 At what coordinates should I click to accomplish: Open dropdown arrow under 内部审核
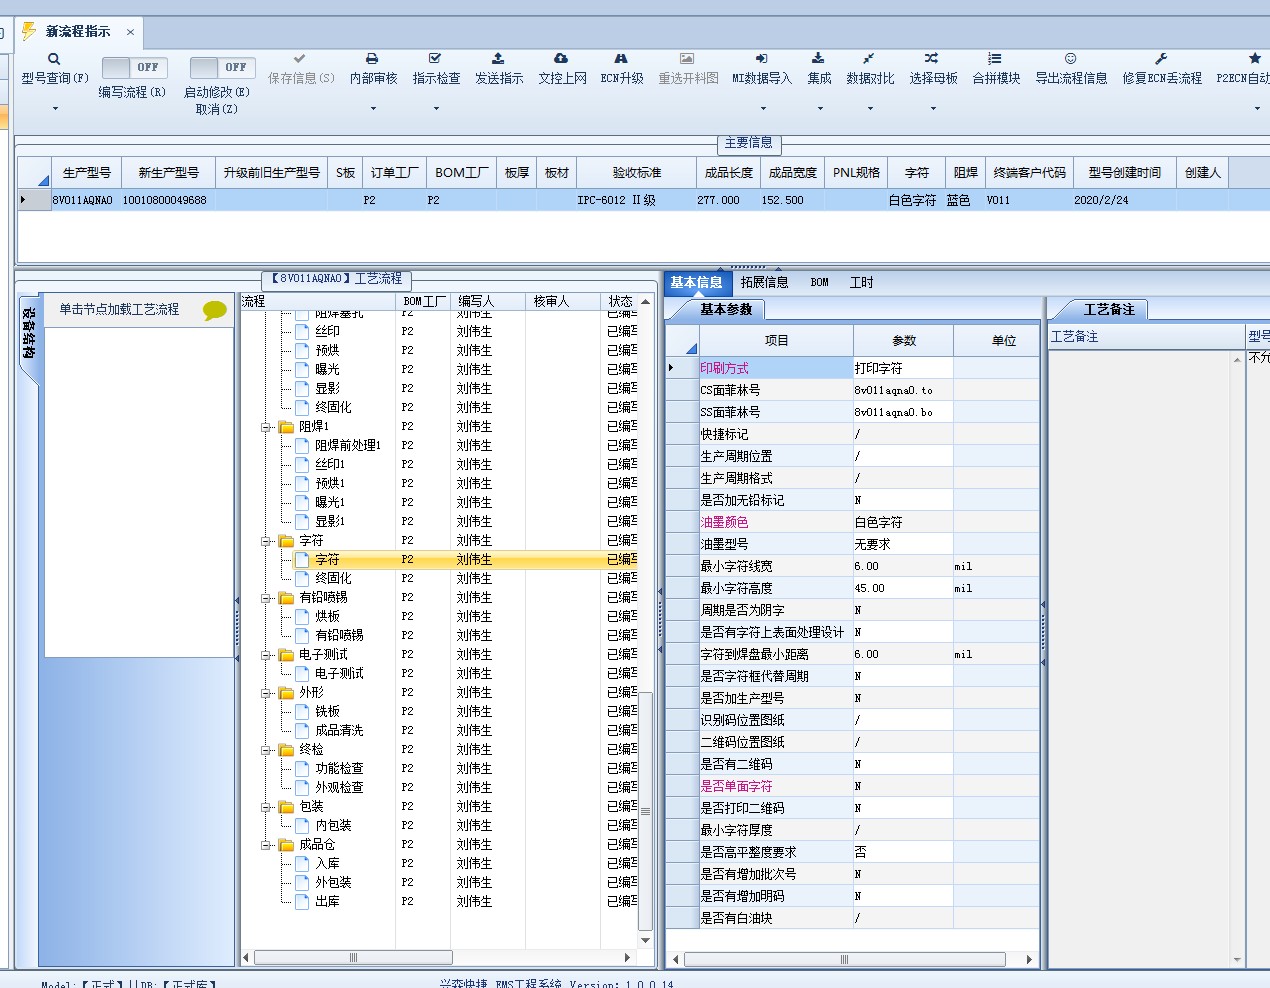point(373,108)
